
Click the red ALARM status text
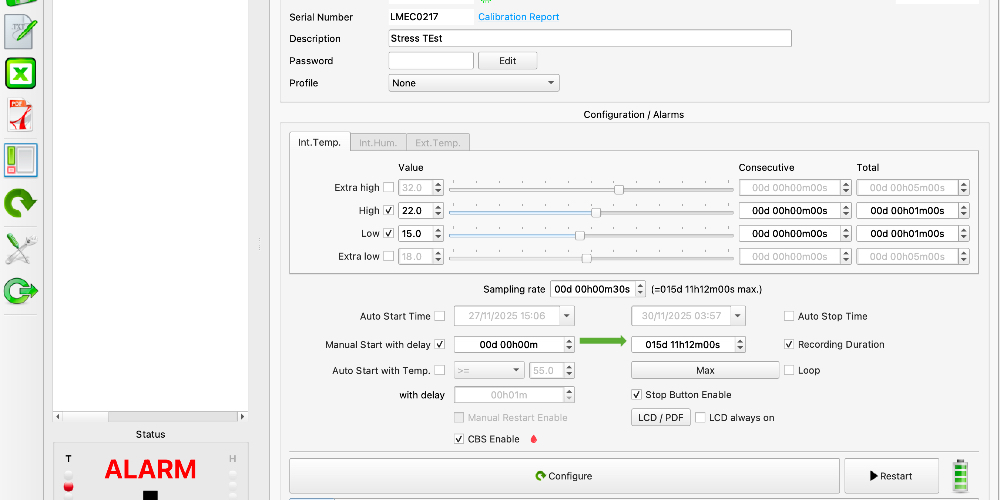pyautogui.click(x=151, y=469)
